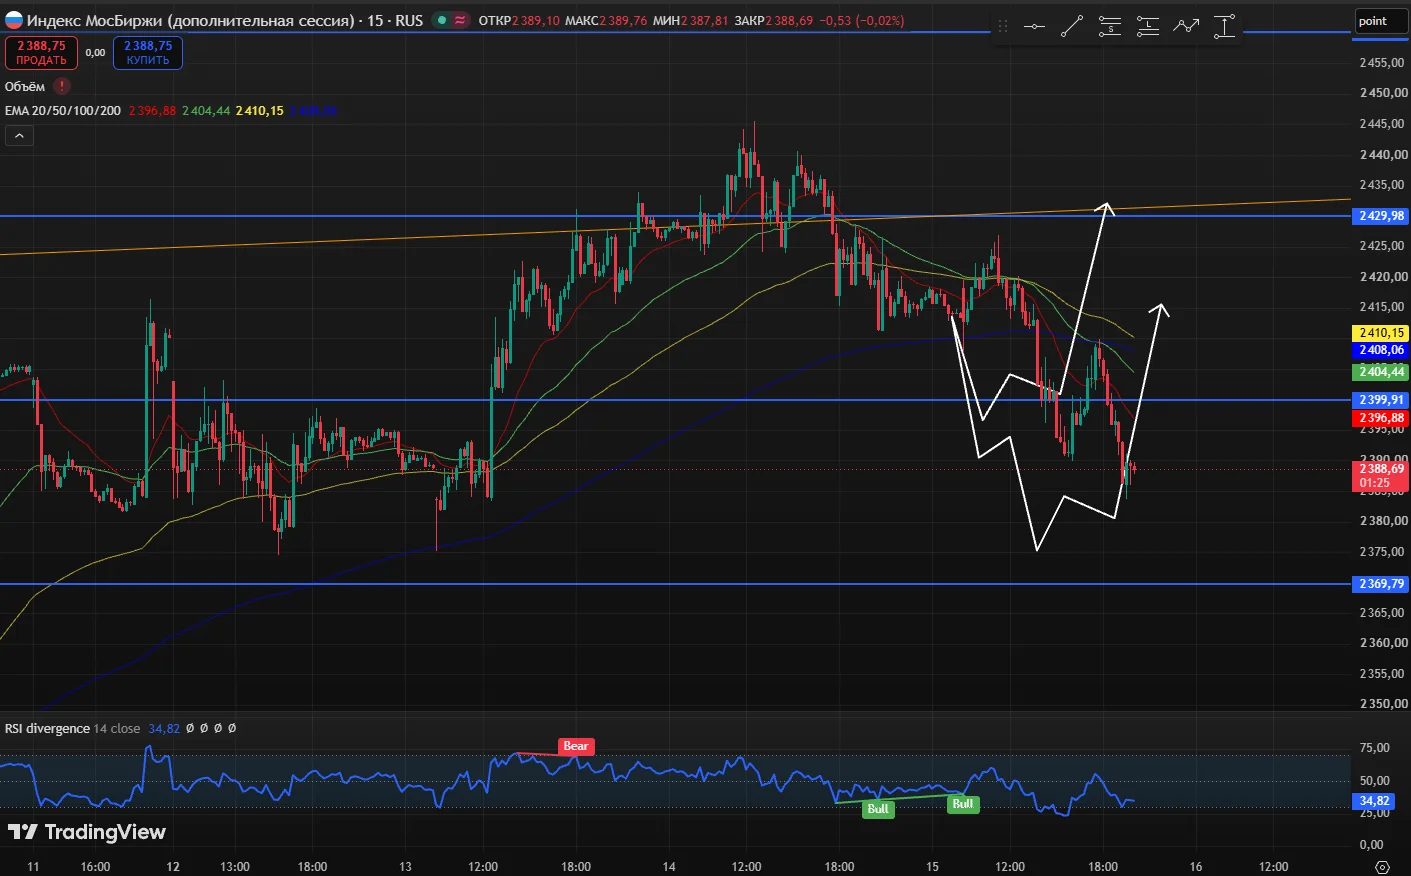Click the spread value 0,00
The height and width of the screenshot is (876, 1411).
pyautogui.click(x=95, y=53)
